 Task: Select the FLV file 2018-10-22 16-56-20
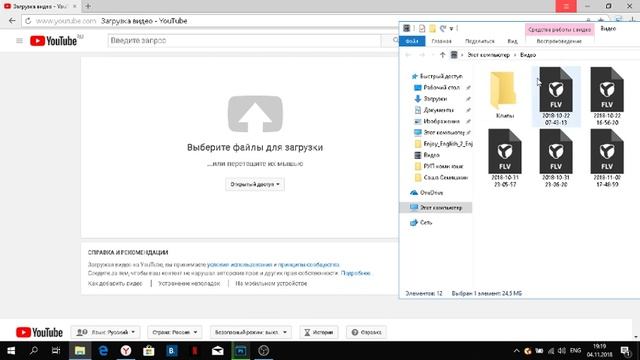[607, 96]
